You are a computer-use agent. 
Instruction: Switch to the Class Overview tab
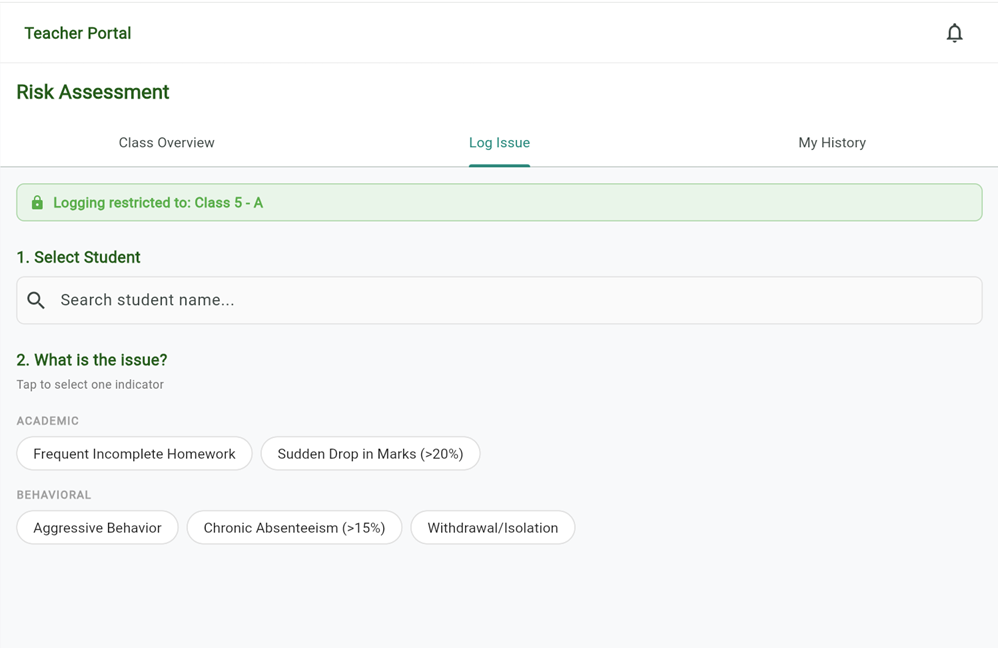(x=166, y=143)
